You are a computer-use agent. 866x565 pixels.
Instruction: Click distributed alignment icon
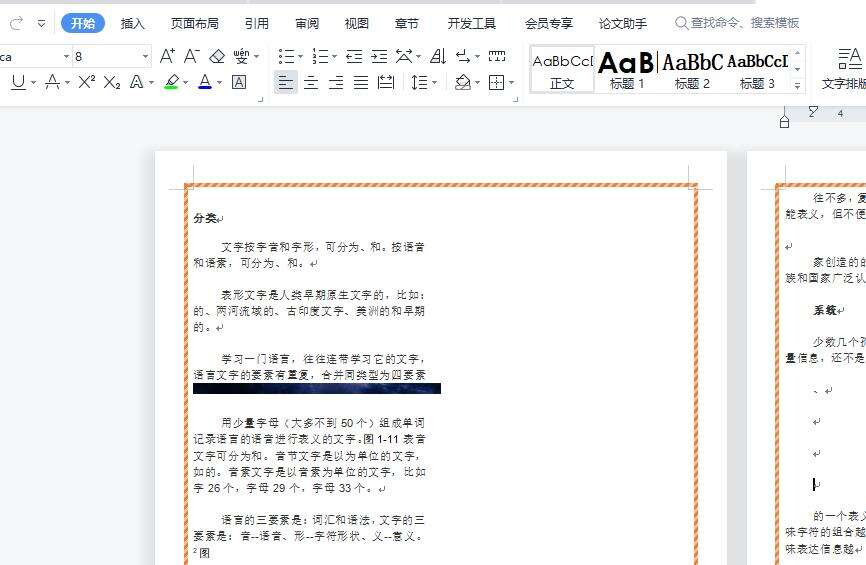(x=386, y=82)
